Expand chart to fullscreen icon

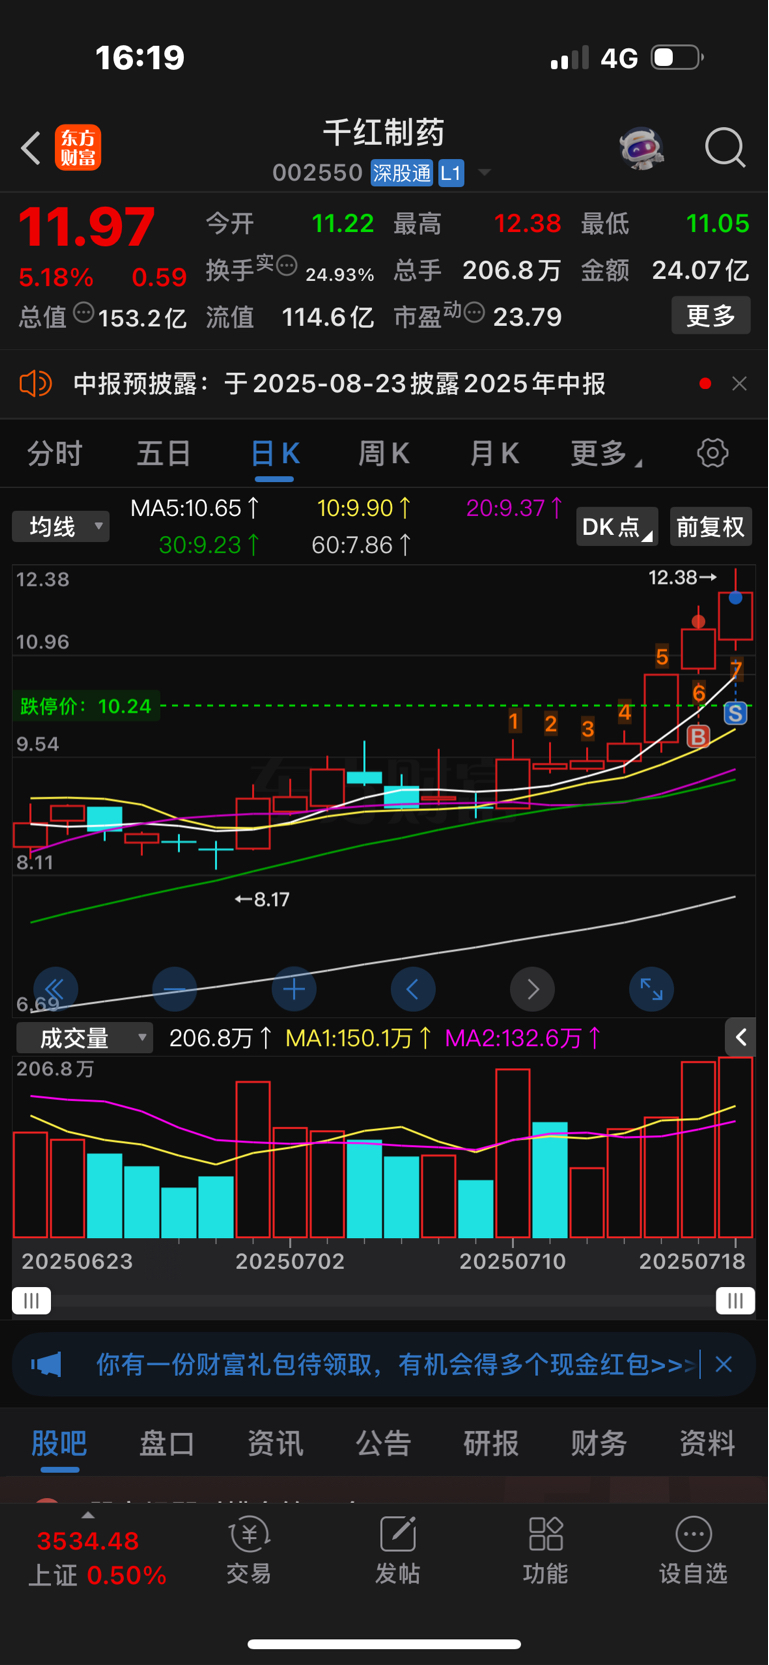(651, 990)
